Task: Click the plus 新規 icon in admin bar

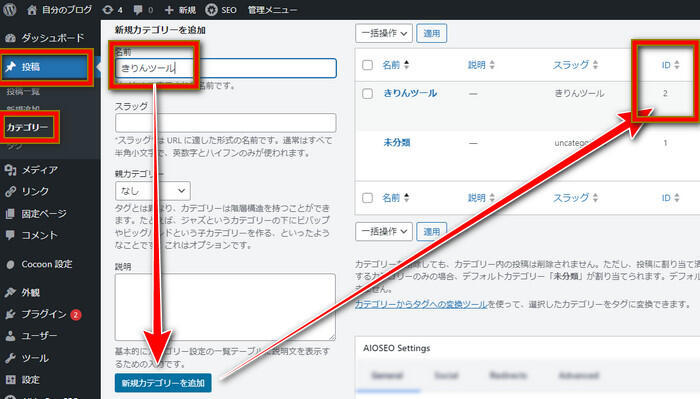Action: coord(169,10)
